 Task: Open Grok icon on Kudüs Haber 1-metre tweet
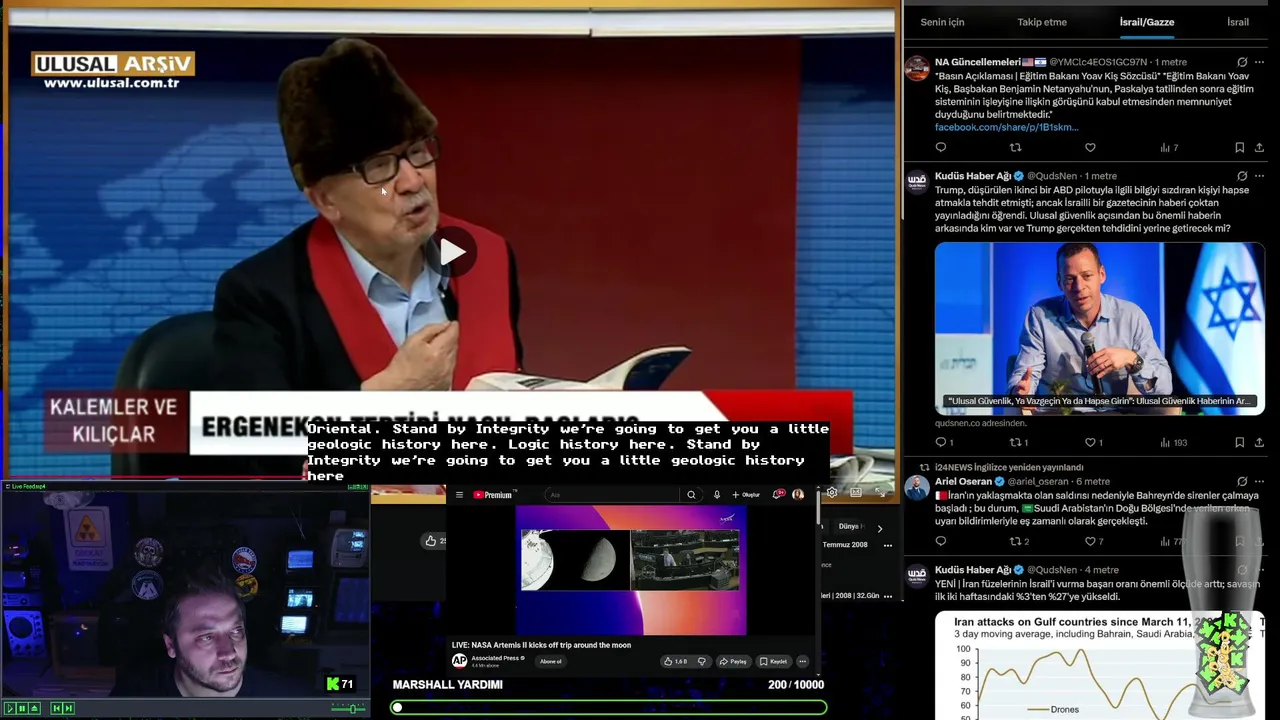point(1242,176)
